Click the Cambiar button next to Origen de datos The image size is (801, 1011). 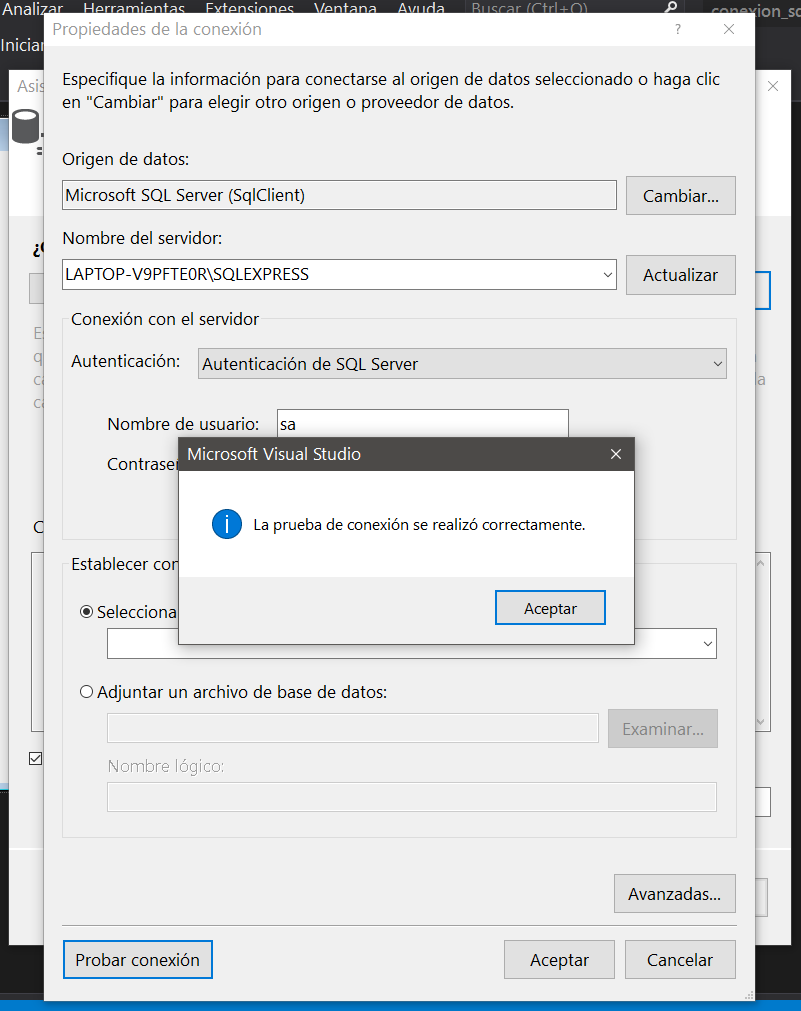pos(680,195)
